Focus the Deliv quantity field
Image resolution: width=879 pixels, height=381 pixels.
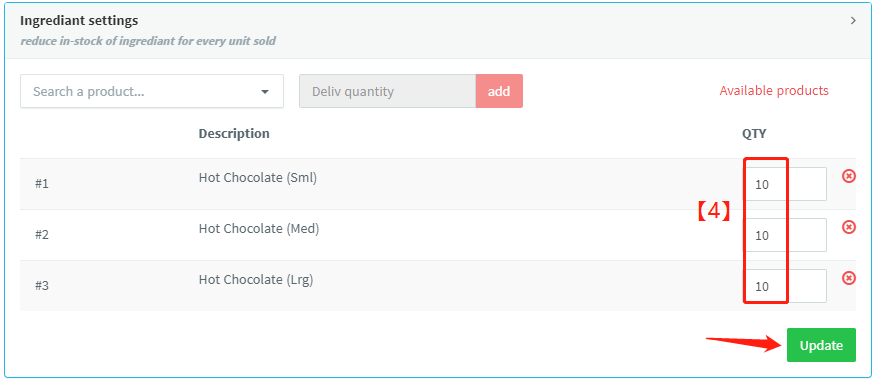pyautogui.click(x=387, y=91)
